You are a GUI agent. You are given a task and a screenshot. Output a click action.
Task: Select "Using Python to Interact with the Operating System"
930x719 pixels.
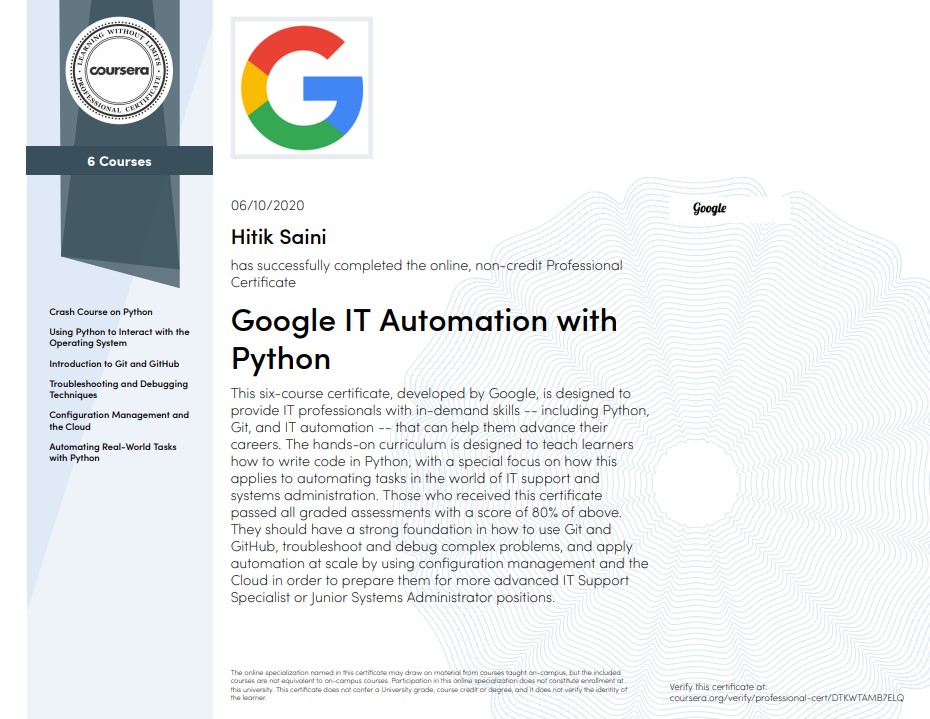click(119, 336)
